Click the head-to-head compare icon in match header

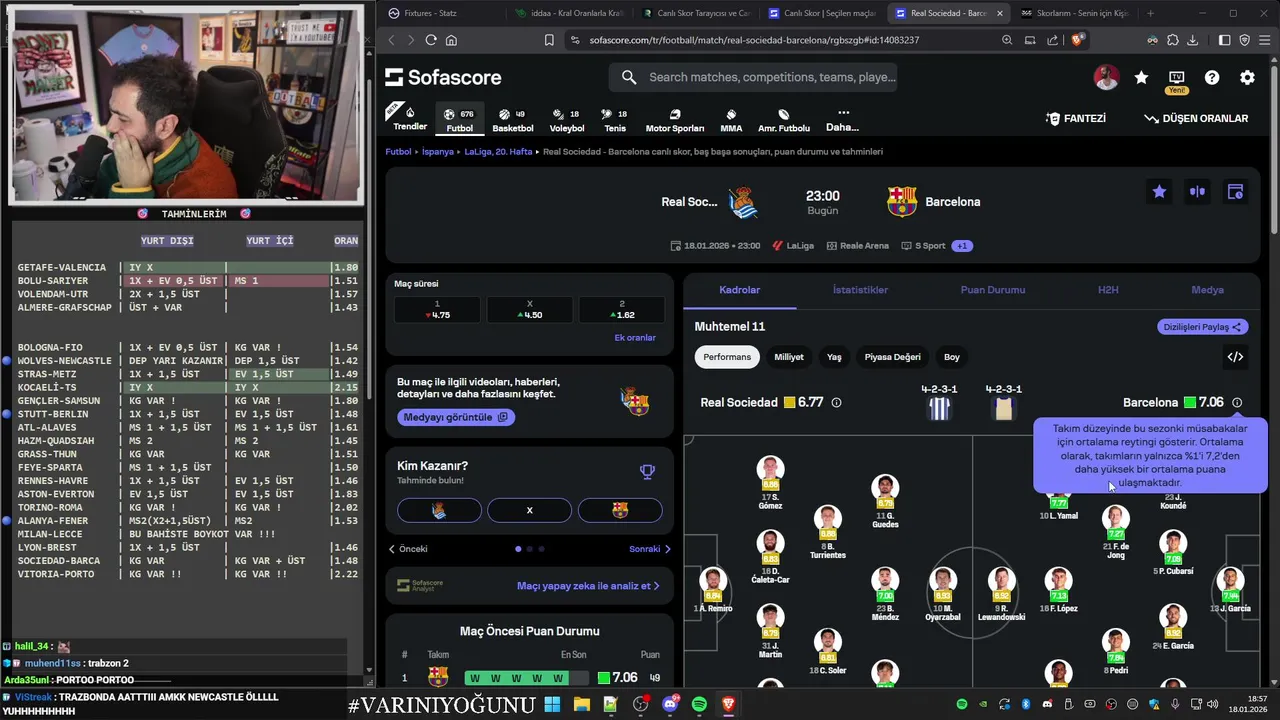tap(1197, 192)
